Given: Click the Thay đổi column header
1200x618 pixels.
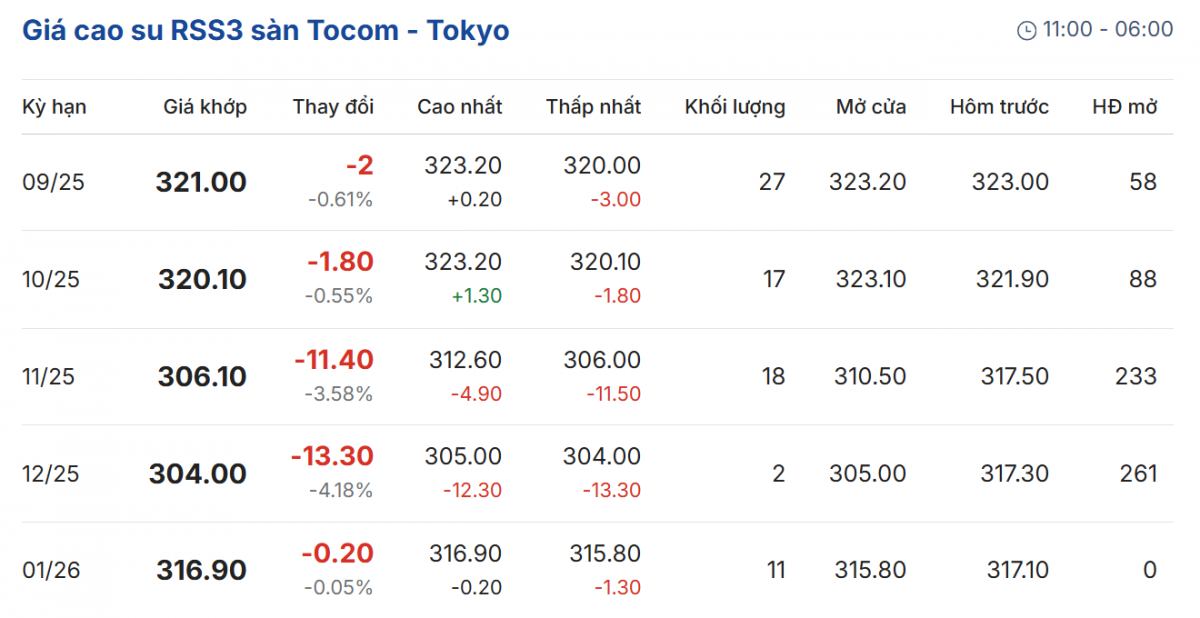Looking at the screenshot, I should (333, 107).
